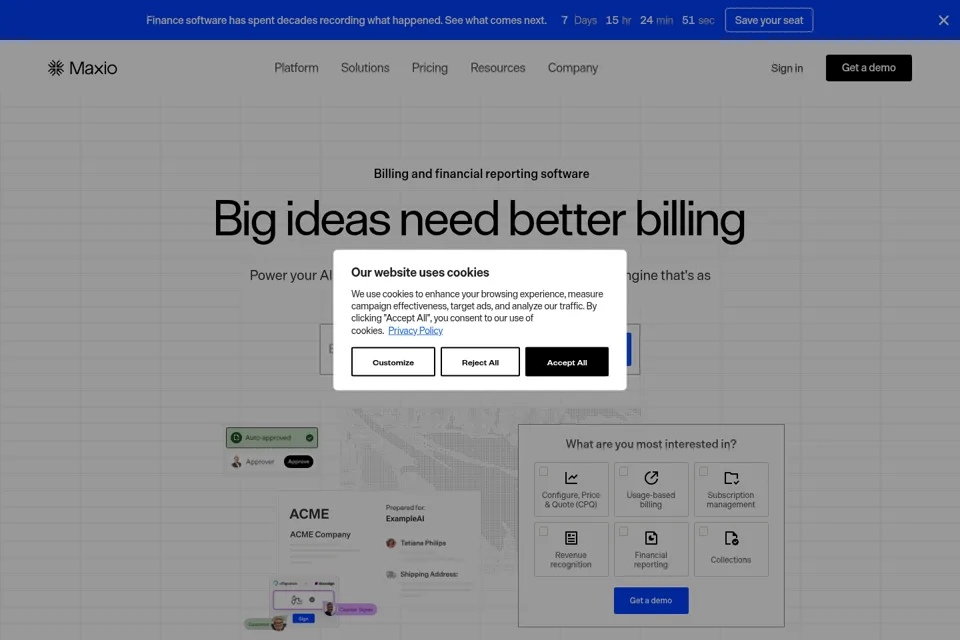Image resolution: width=960 pixels, height=640 pixels.
Task: Close the top announcement banner
Action: coord(943,20)
